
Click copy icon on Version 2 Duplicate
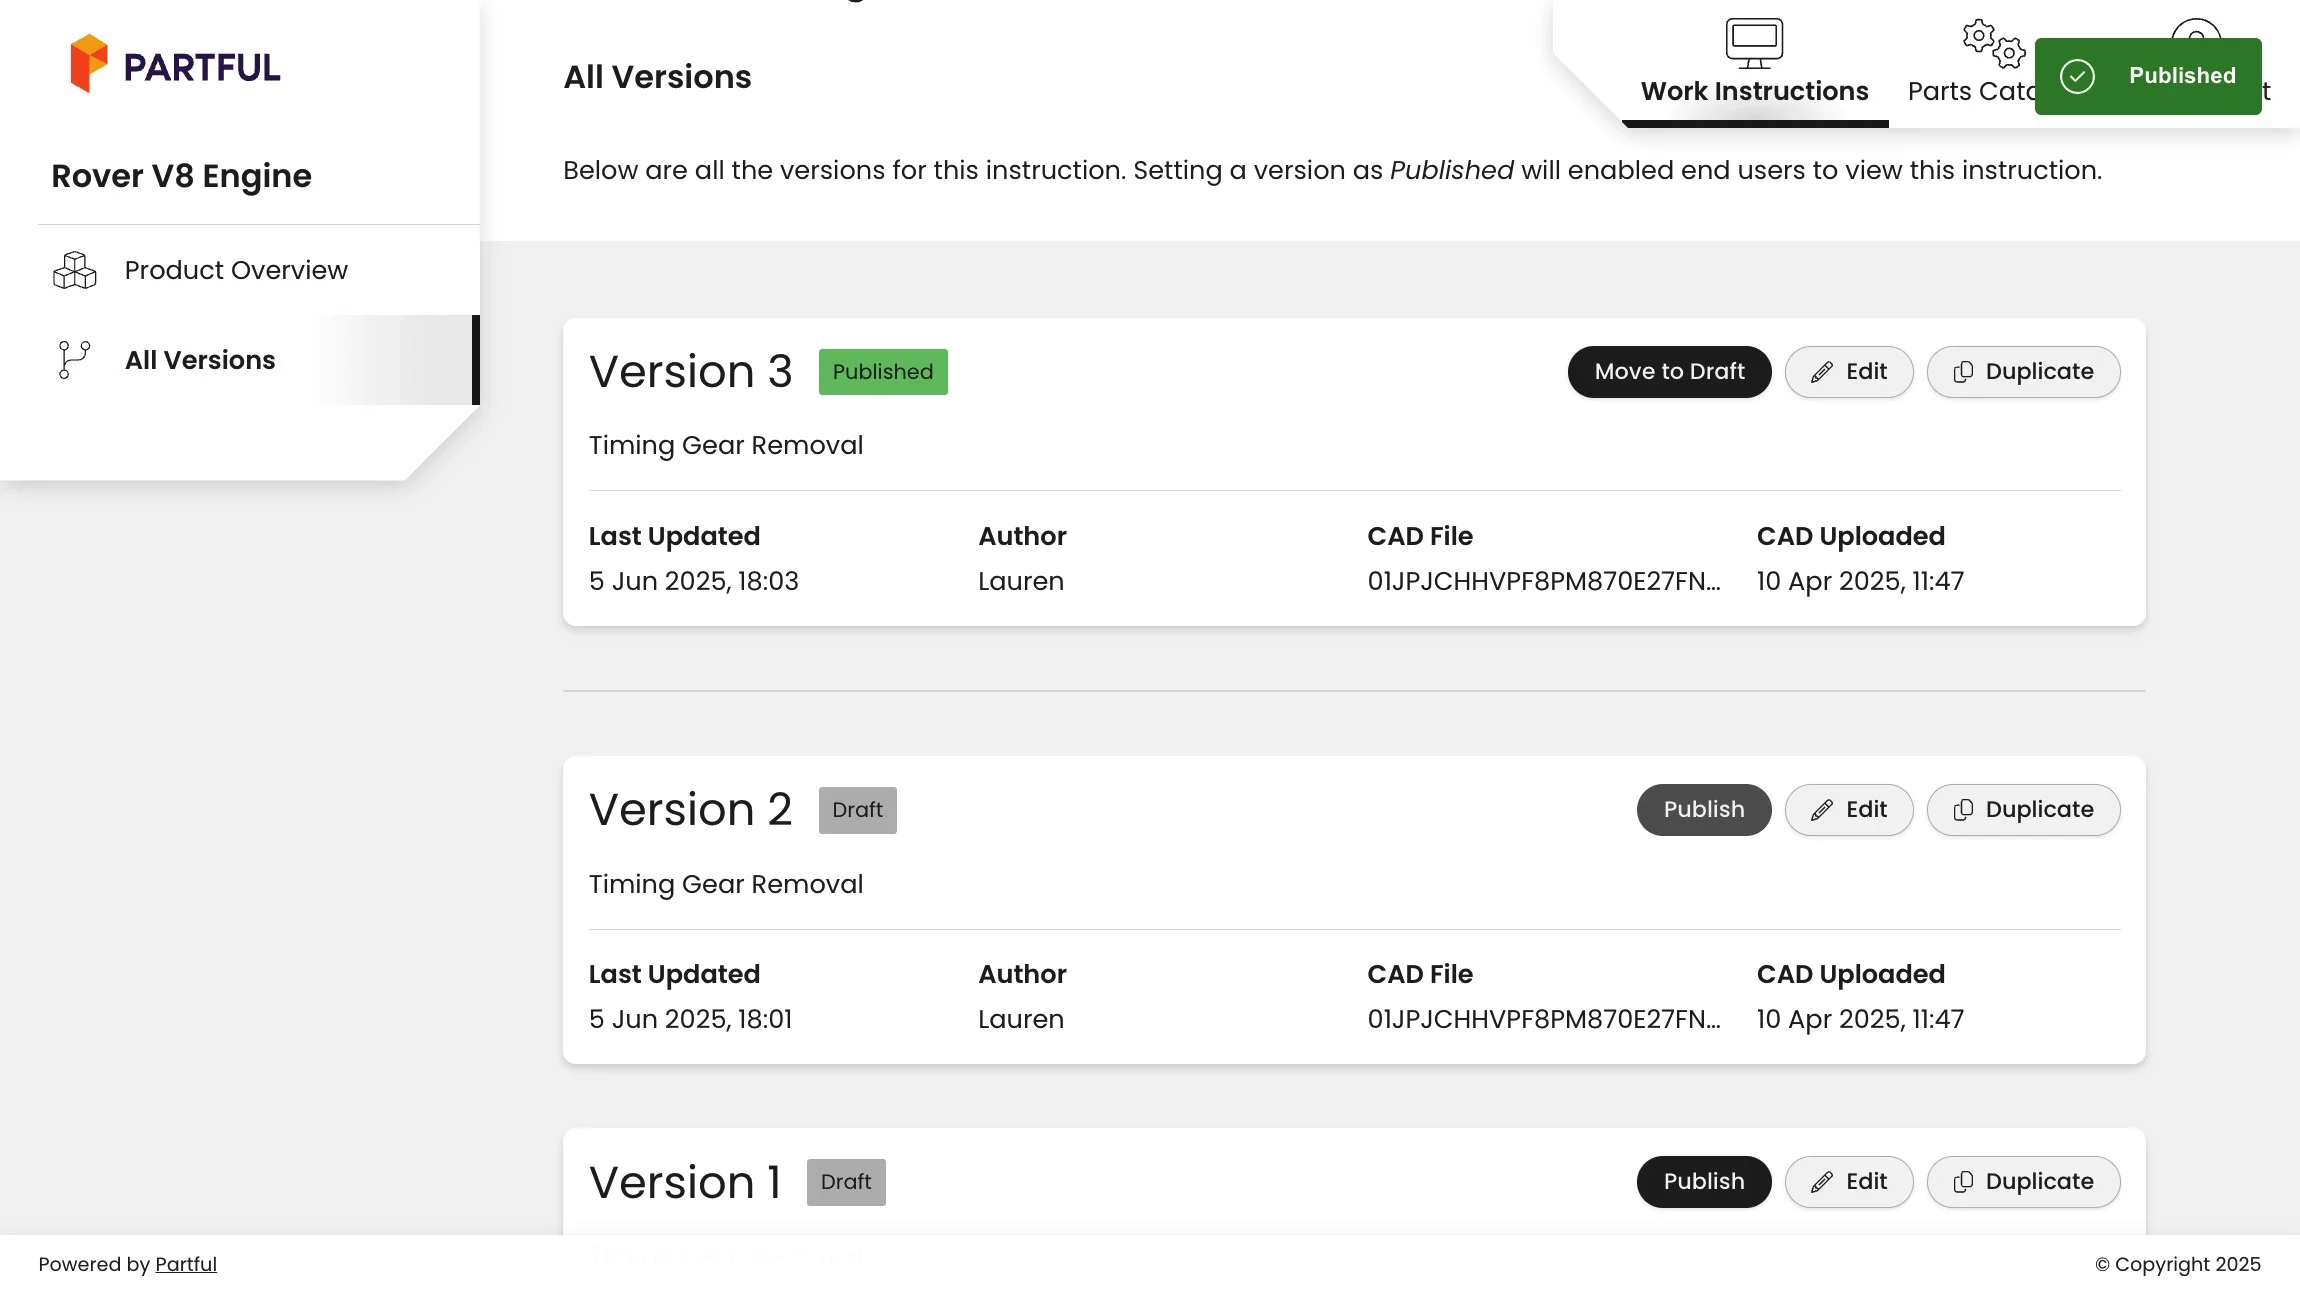(1963, 810)
